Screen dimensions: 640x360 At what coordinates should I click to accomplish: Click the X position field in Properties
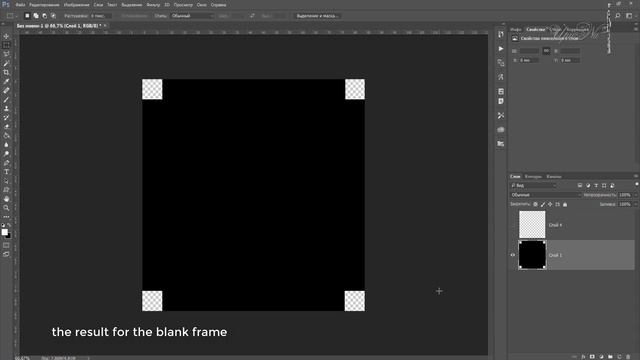529,60
